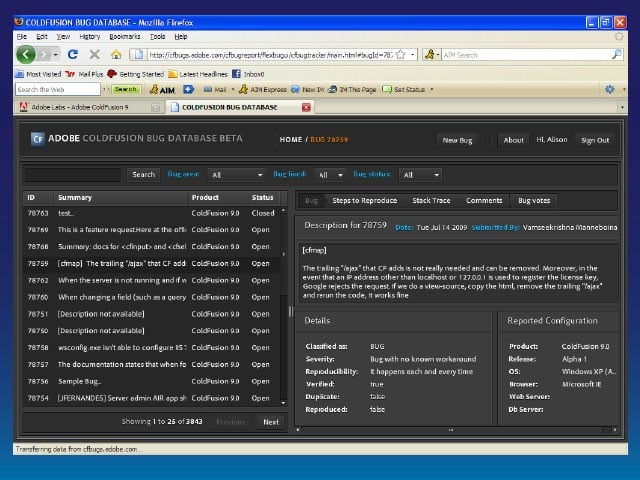Open Mail from the AIM toolbar
Image resolution: width=640 pixels, height=480 pixels.
[215, 89]
